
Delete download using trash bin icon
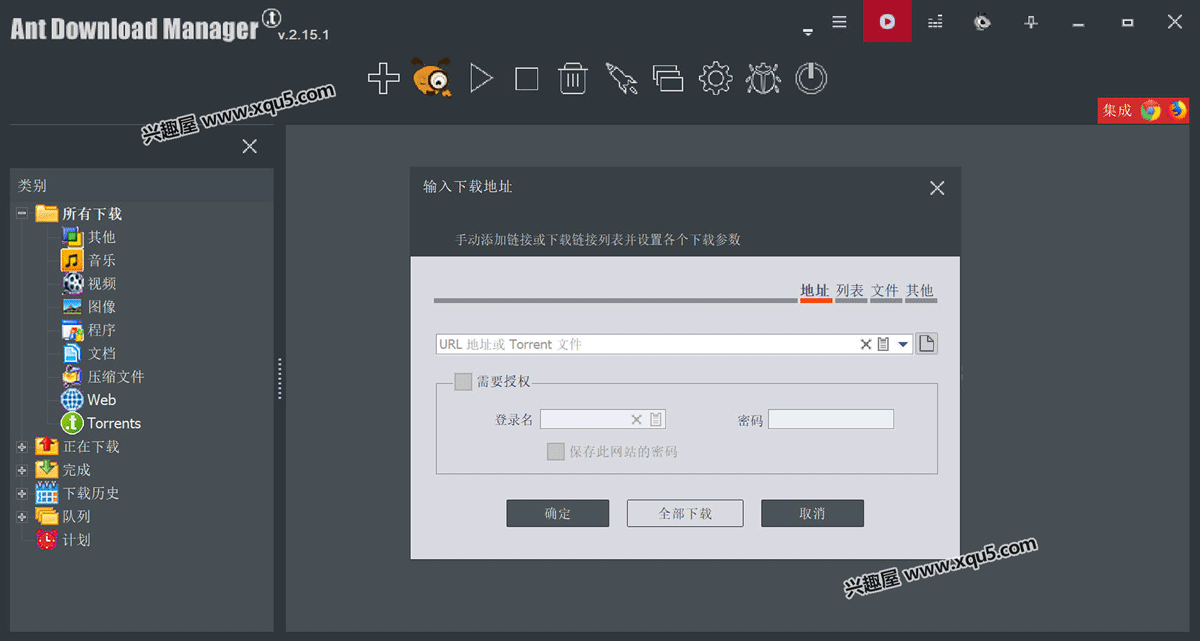[573, 78]
